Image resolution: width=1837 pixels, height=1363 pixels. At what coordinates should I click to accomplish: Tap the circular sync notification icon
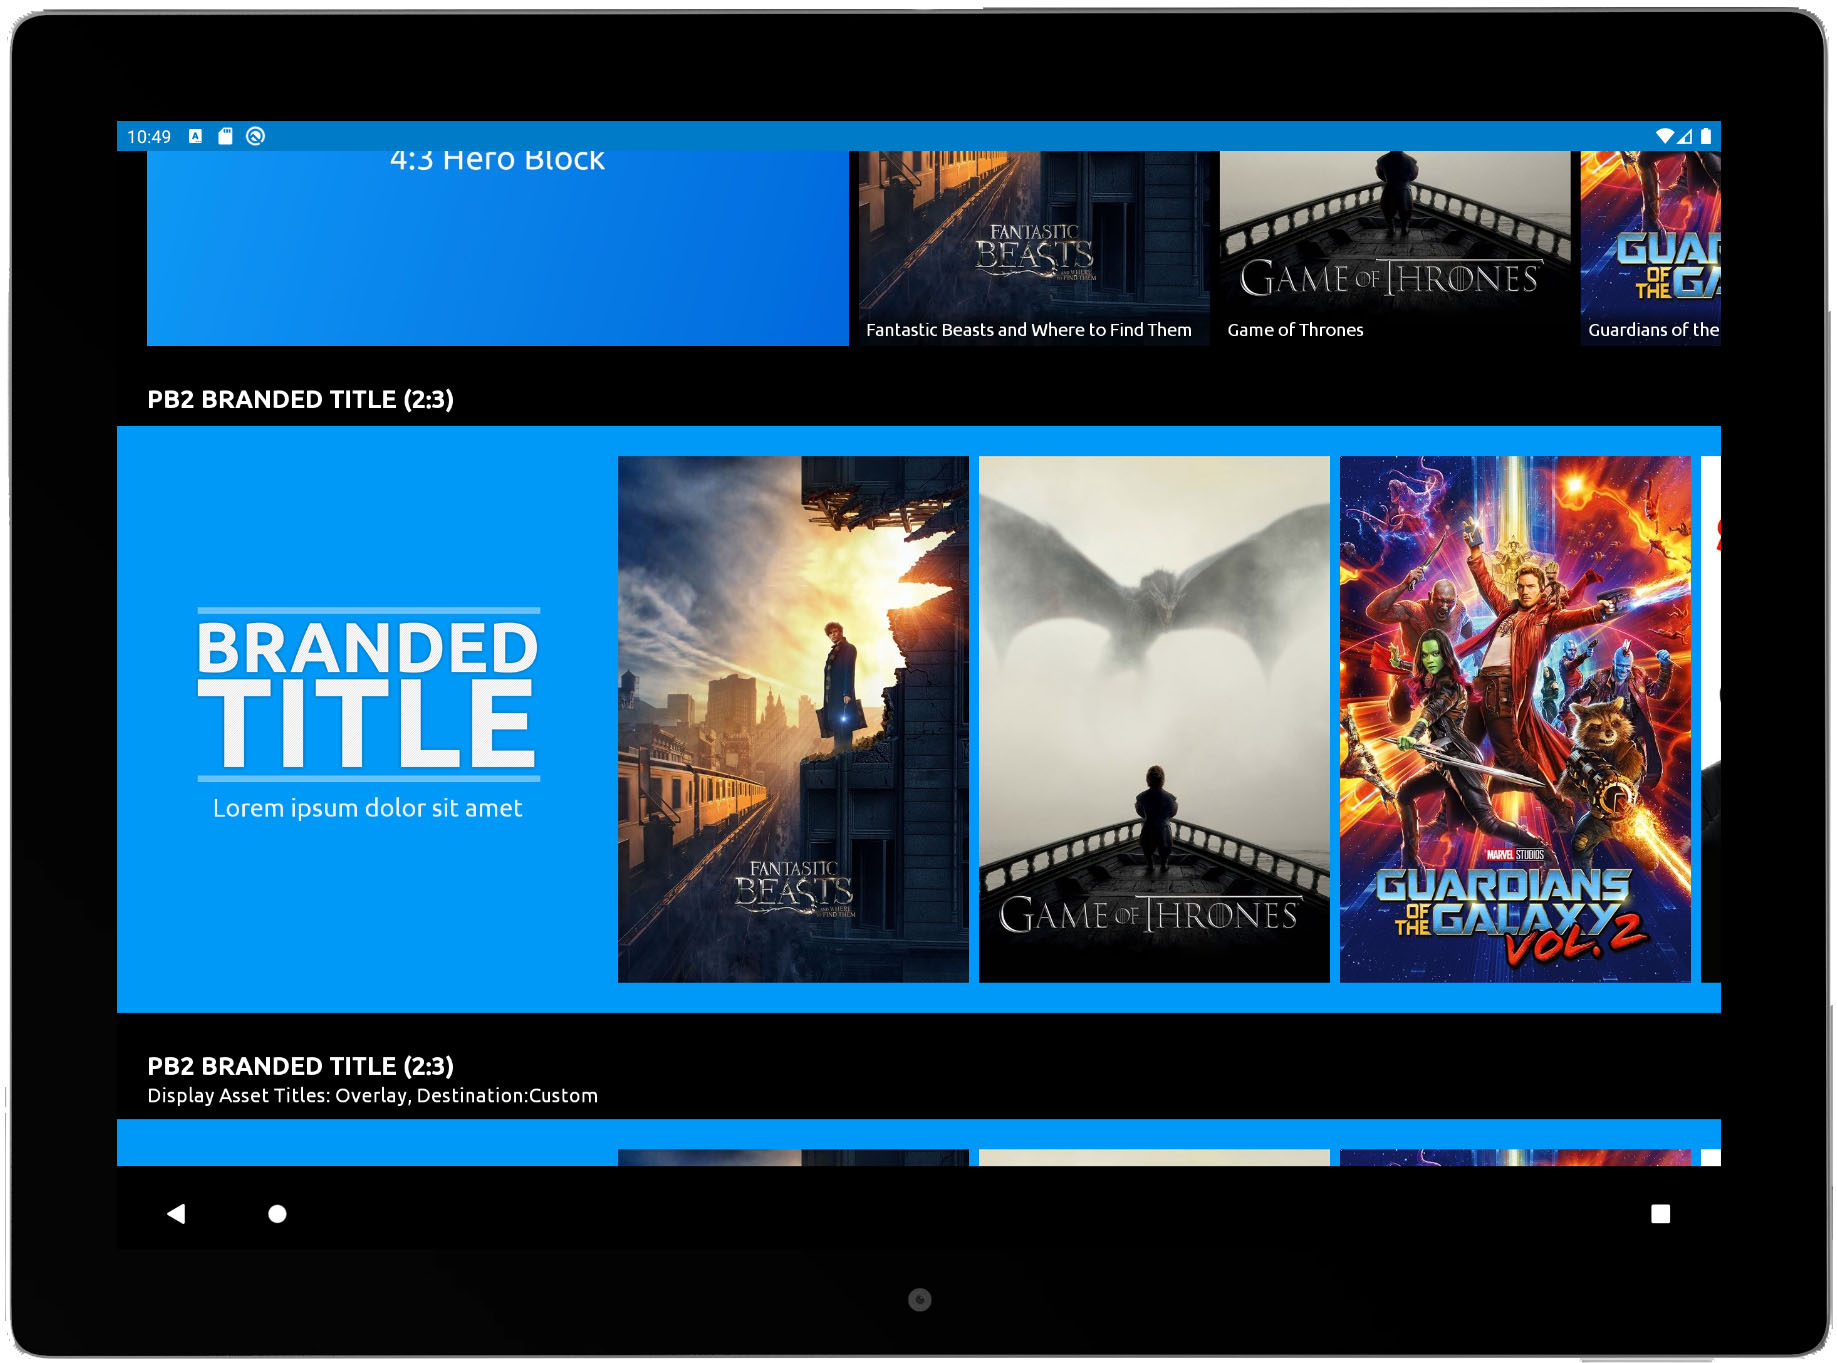coord(255,136)
